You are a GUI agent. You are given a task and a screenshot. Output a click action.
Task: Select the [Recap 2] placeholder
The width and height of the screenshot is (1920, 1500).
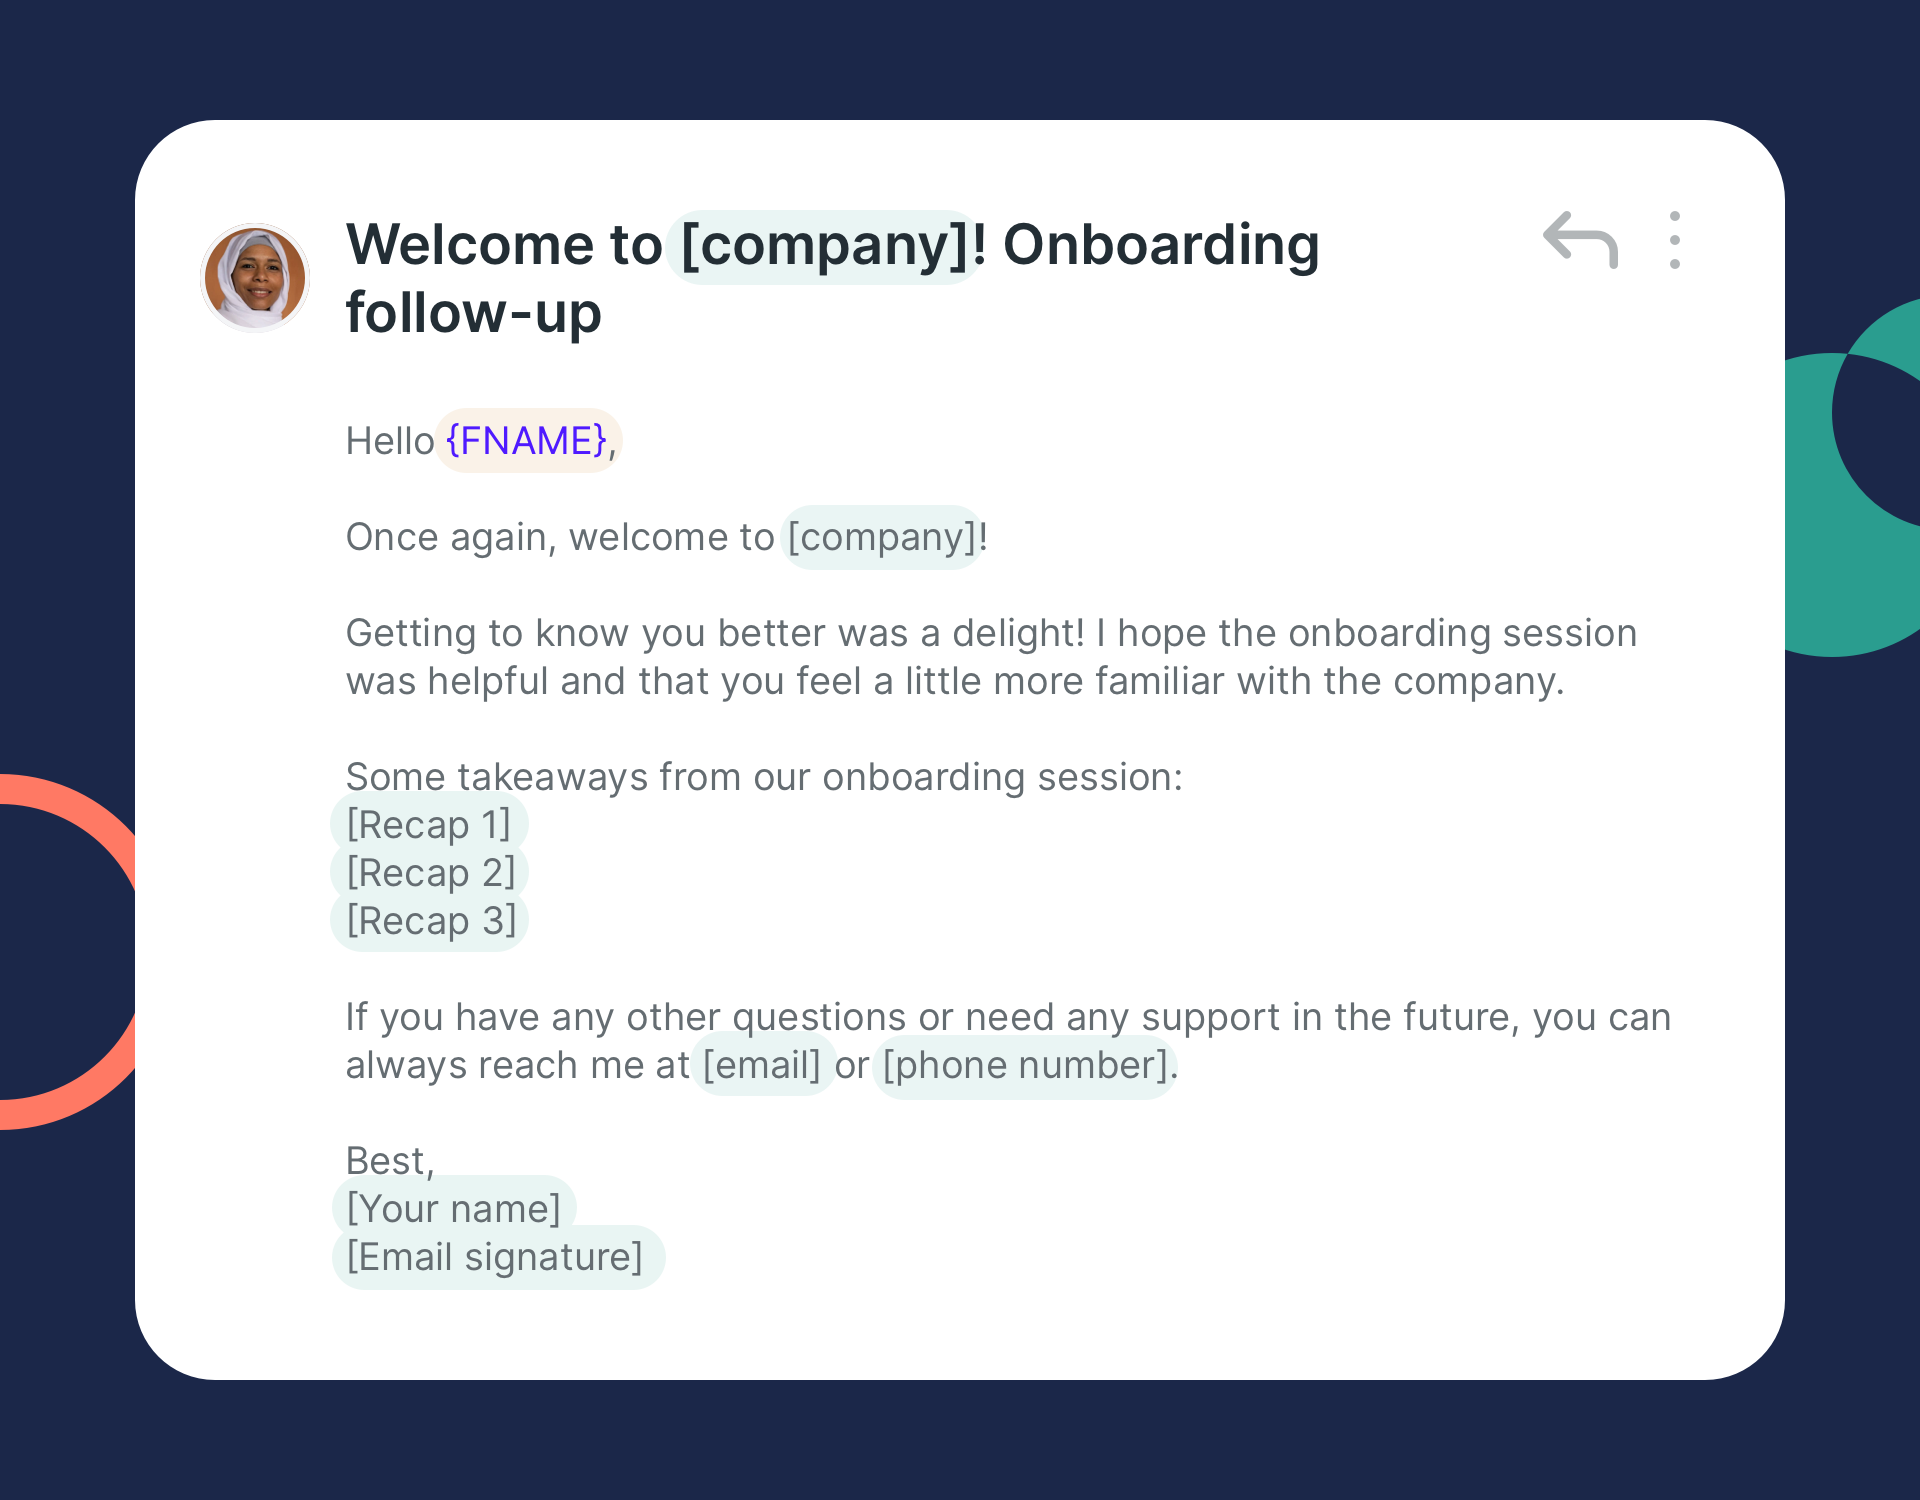(x=430, y=873)
